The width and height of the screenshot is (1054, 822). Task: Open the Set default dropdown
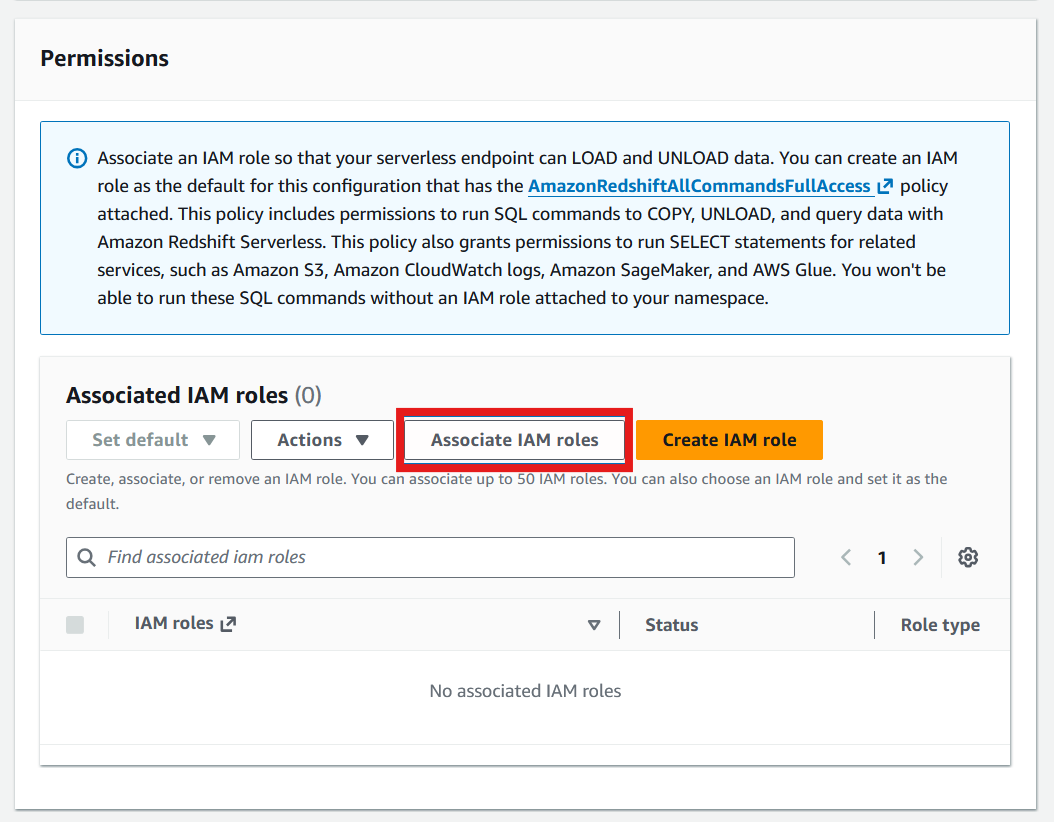[153, 440]
